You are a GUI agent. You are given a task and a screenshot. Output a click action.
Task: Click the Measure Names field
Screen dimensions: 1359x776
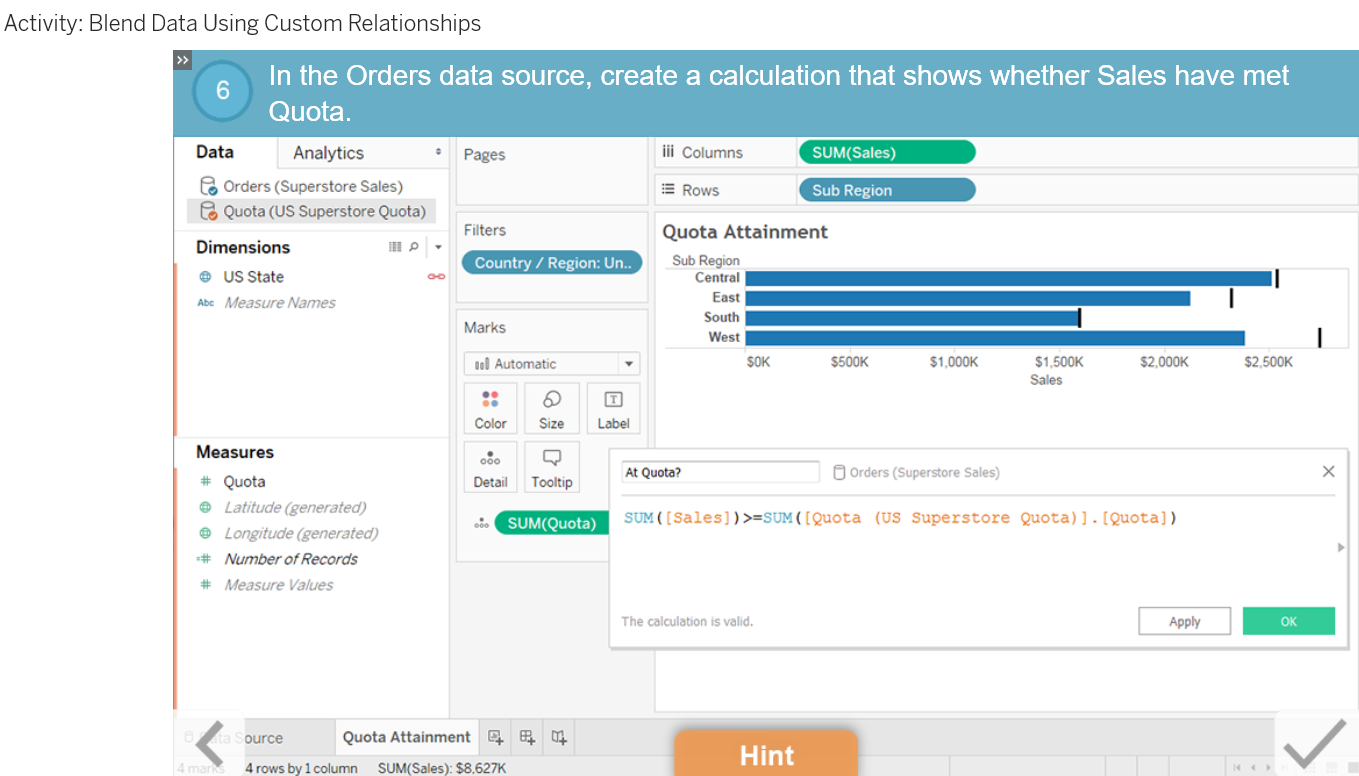280,303
